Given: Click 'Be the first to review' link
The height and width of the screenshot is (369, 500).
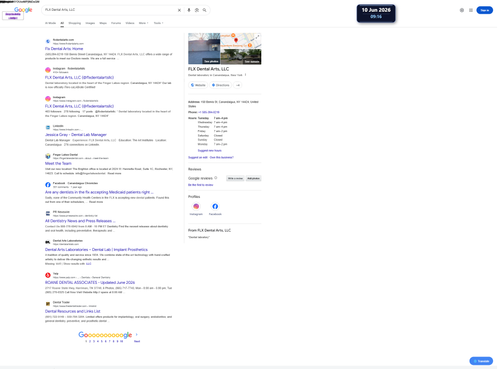Looking at the screenshot, I should coord(200,185).
